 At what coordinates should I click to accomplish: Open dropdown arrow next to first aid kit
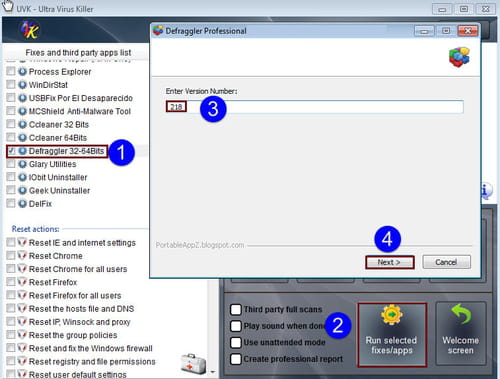[x=212, y=371]
